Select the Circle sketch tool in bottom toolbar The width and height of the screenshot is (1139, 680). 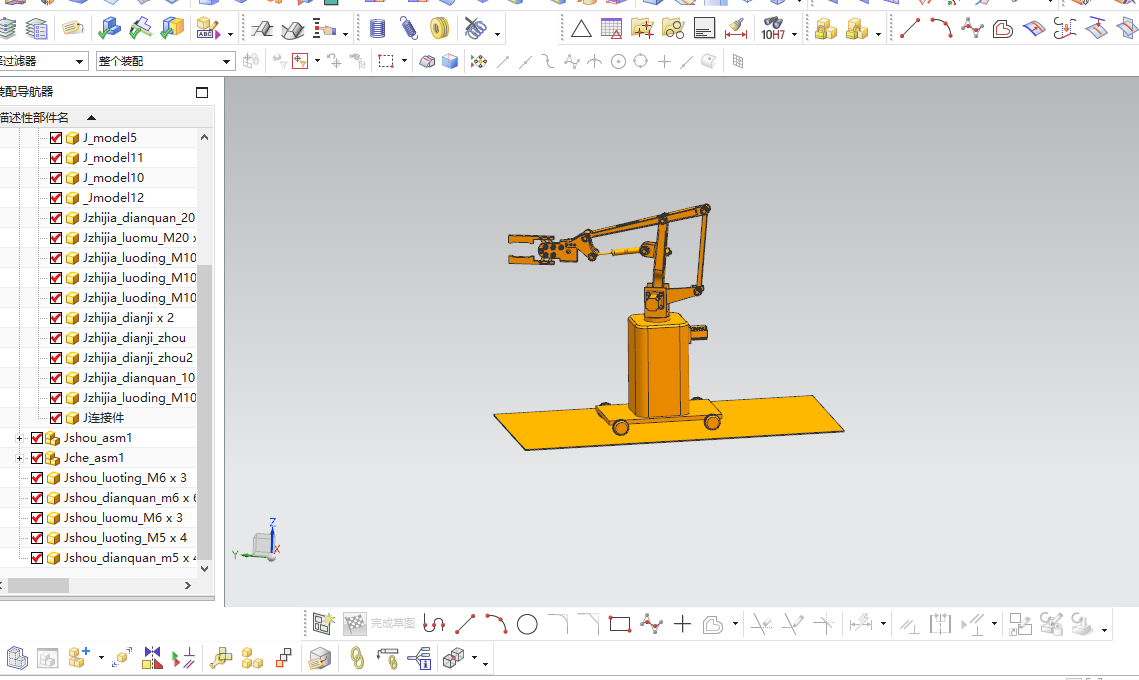(527, 624)
